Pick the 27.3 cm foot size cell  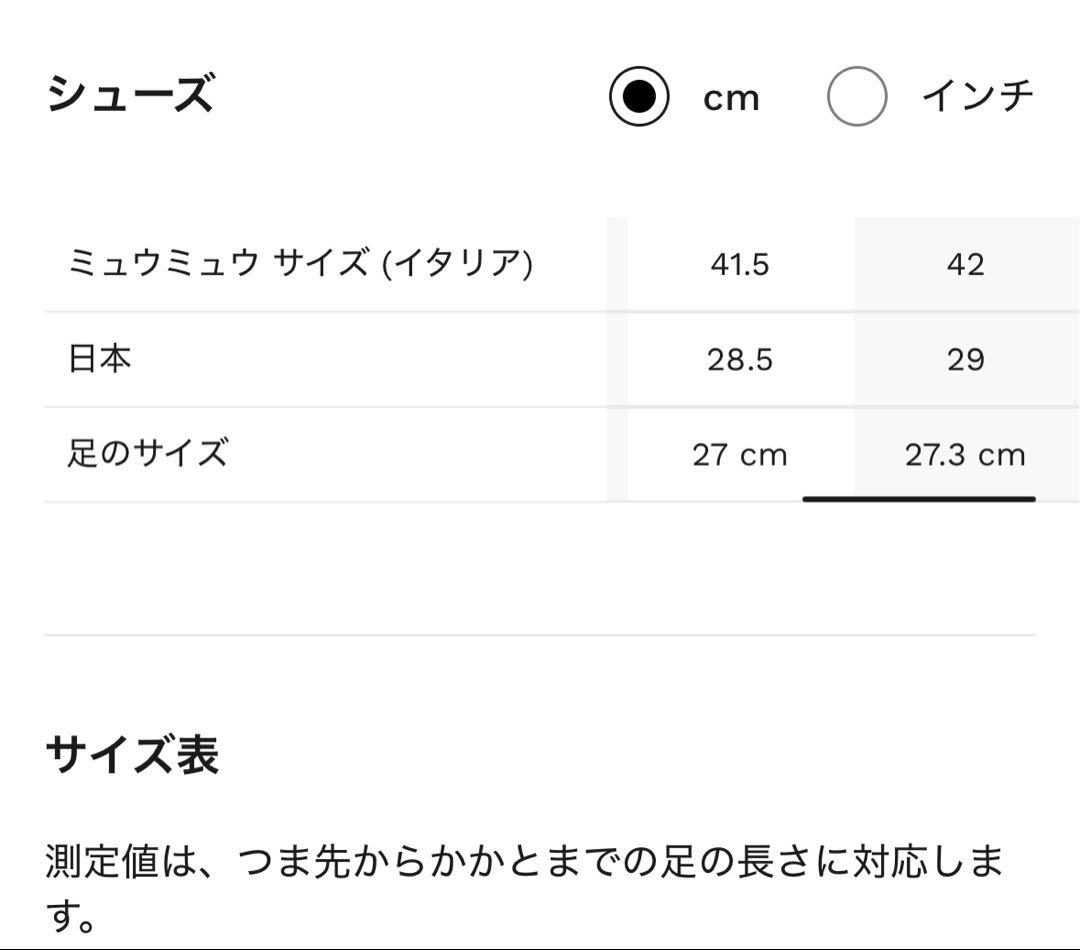pyautogui.click(x=965, y=455)
